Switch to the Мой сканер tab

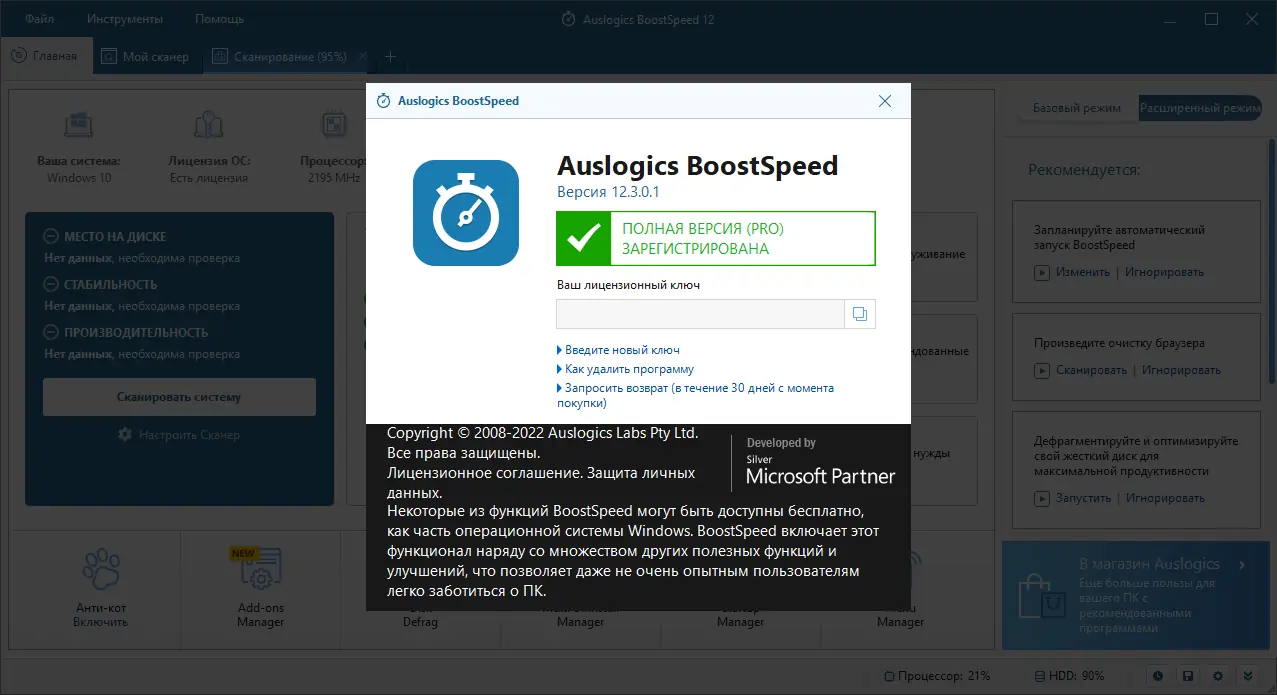(147, 56)
